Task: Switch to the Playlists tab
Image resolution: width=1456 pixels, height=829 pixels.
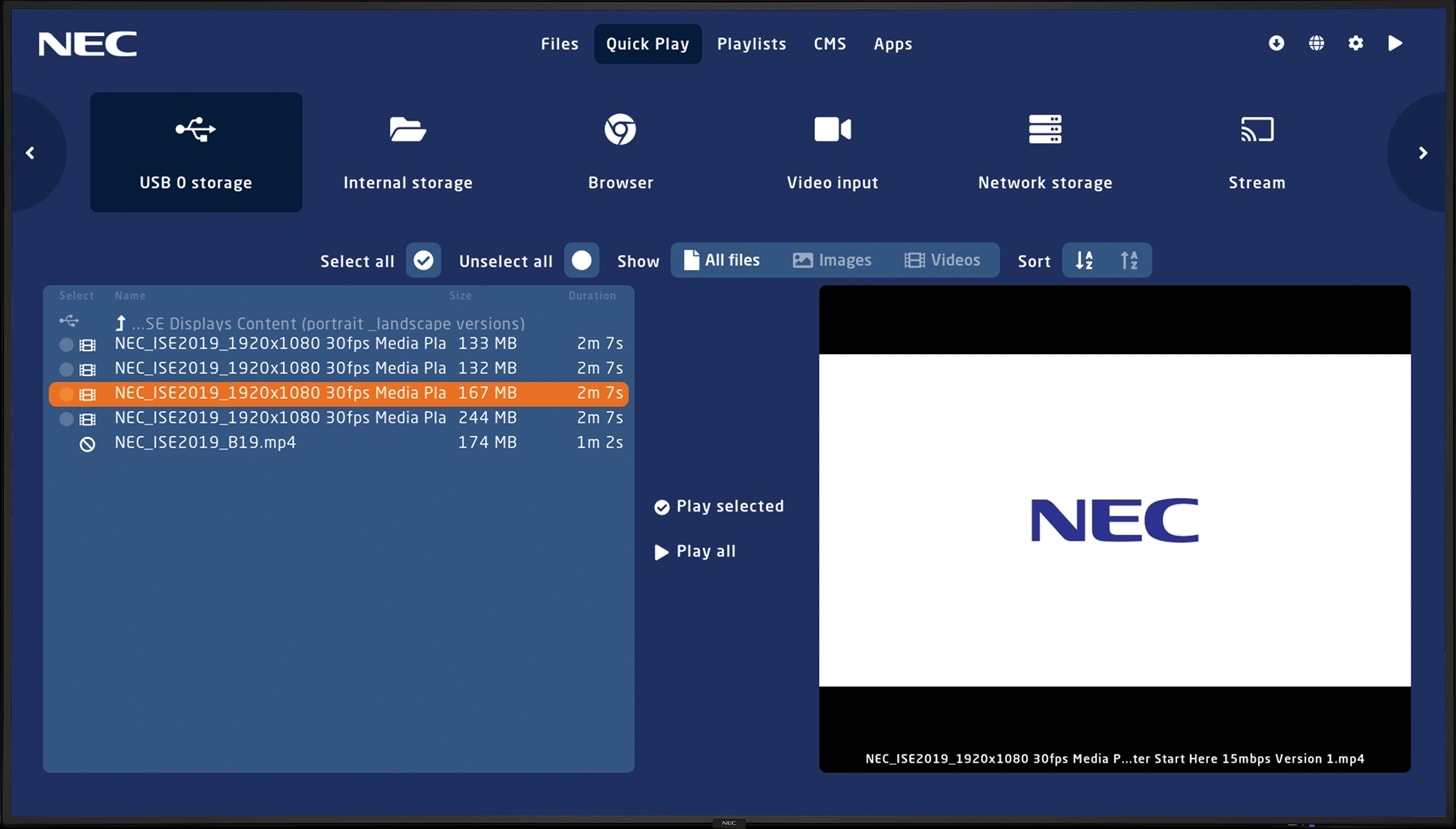Action: 751,43
